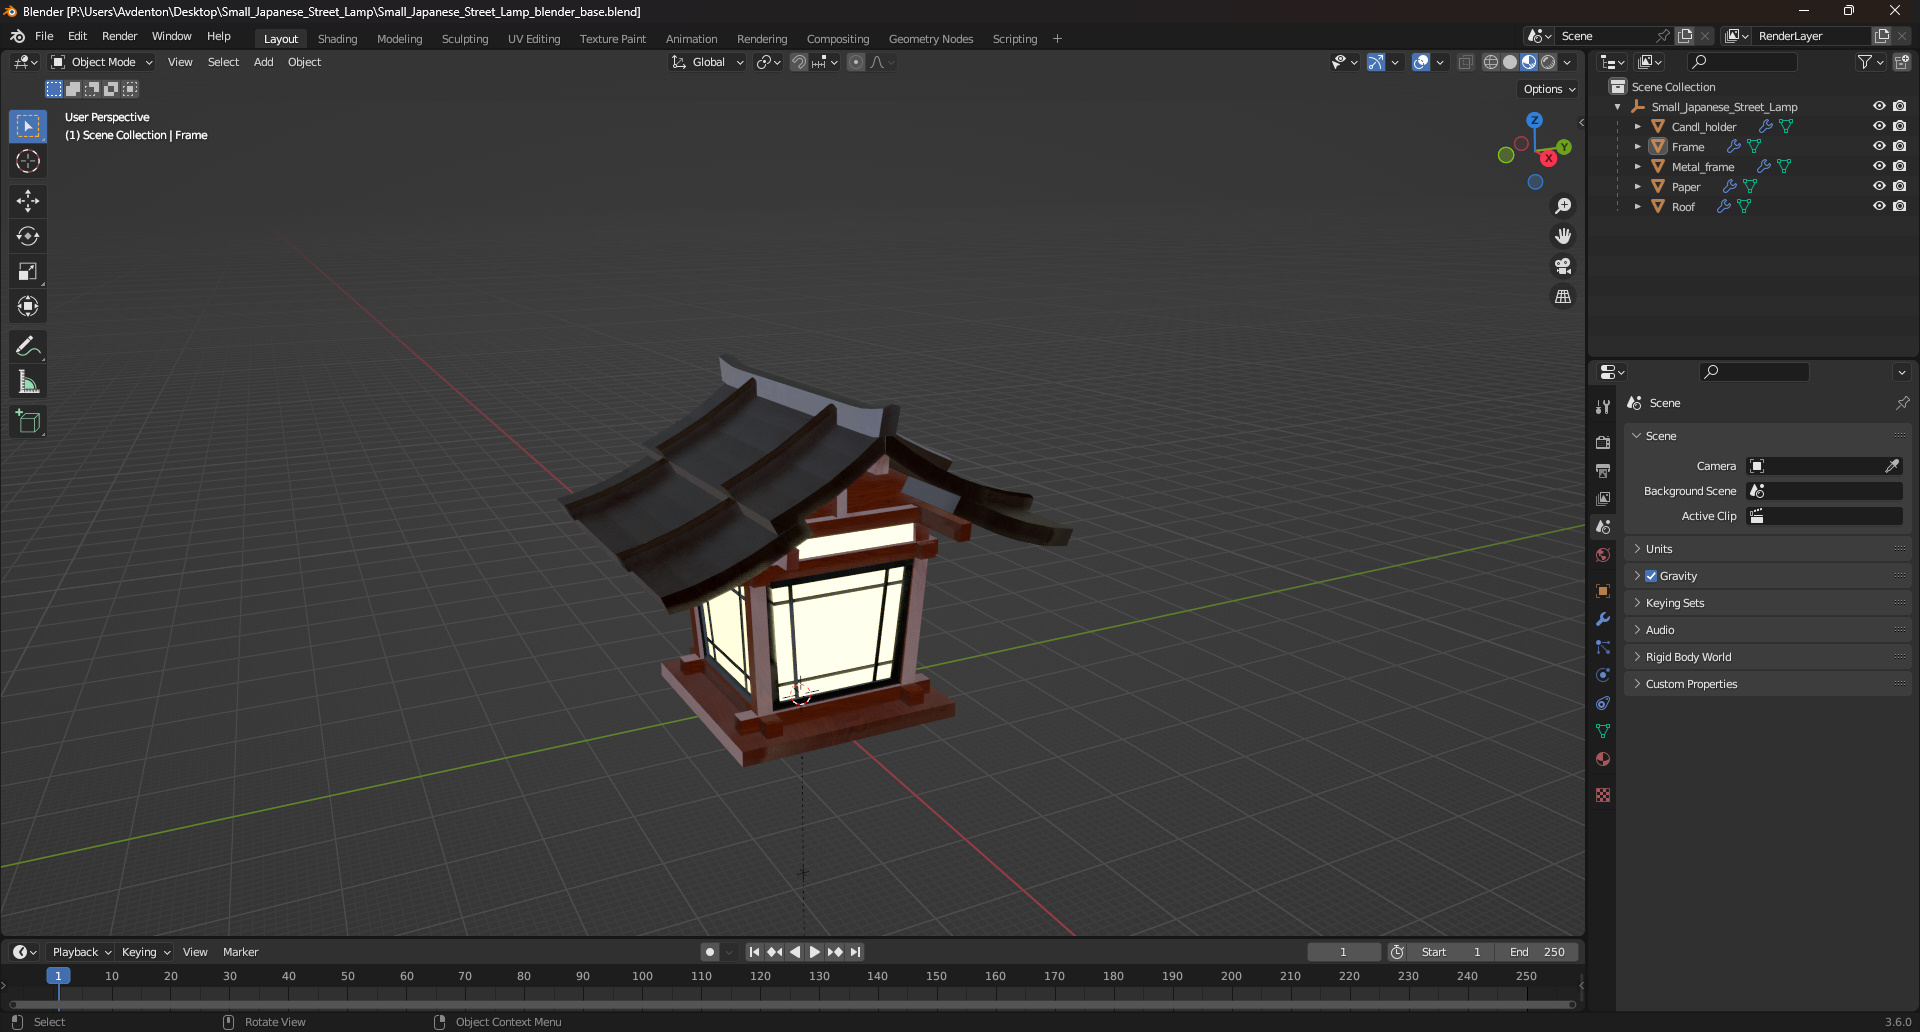
Task: Click the pan view hand icon
Action: pos(1562,236)
